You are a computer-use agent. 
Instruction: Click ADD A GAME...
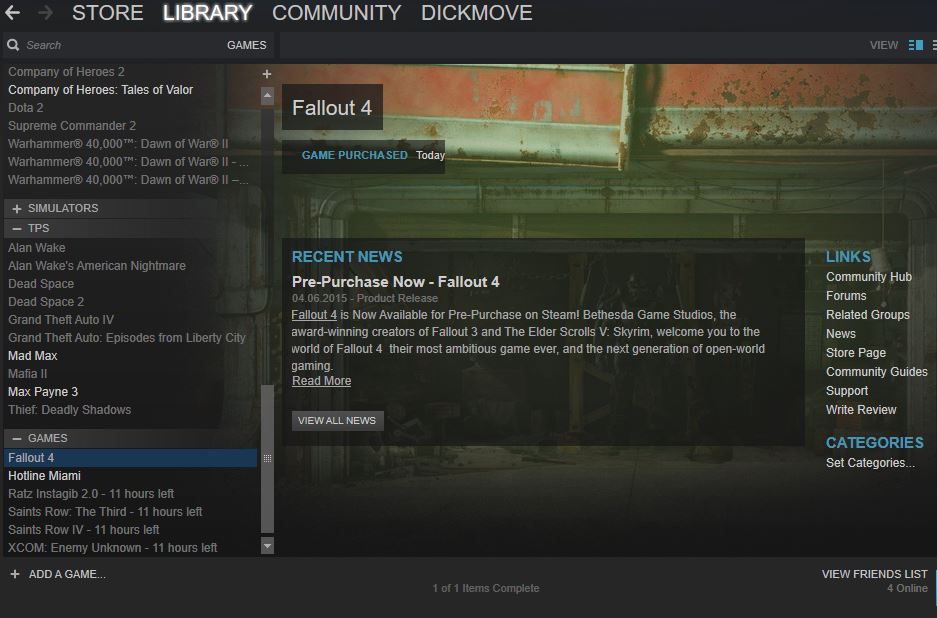tap(67, 574)
